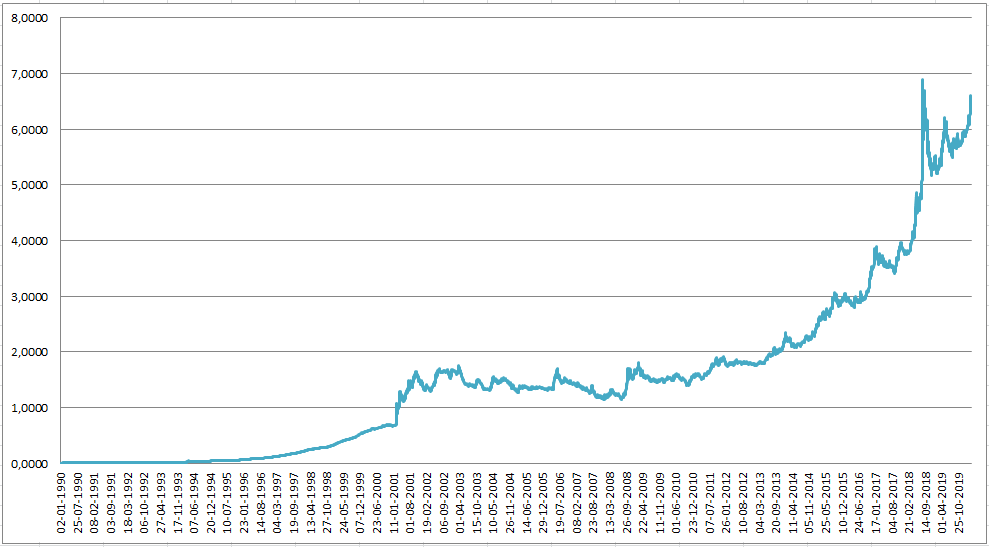Click the 2,0000 y-axis label
Screen dimensions: 989x547
click(28, 351)
